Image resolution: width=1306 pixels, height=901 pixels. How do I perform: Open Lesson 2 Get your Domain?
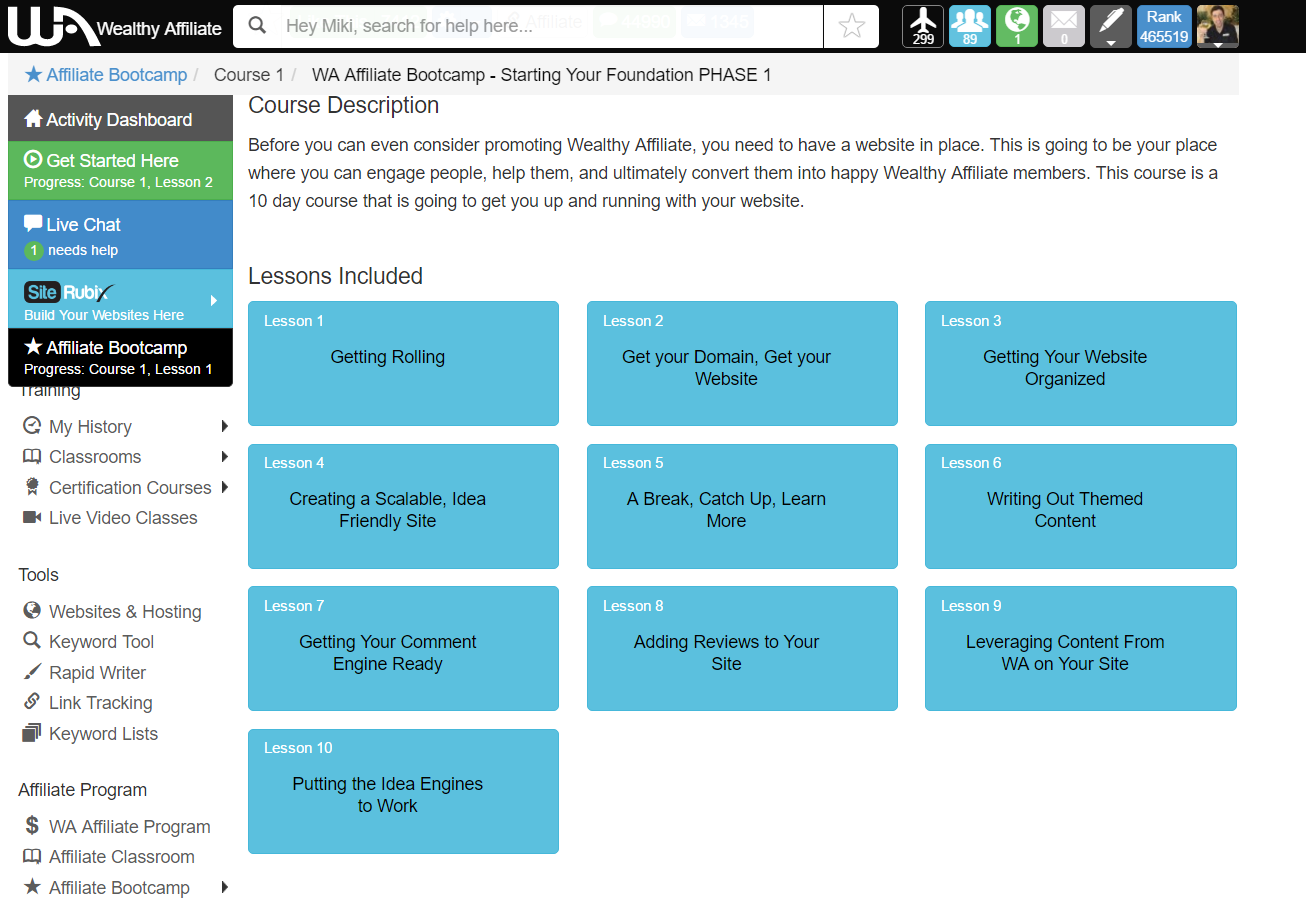click(x=742, y=363)
